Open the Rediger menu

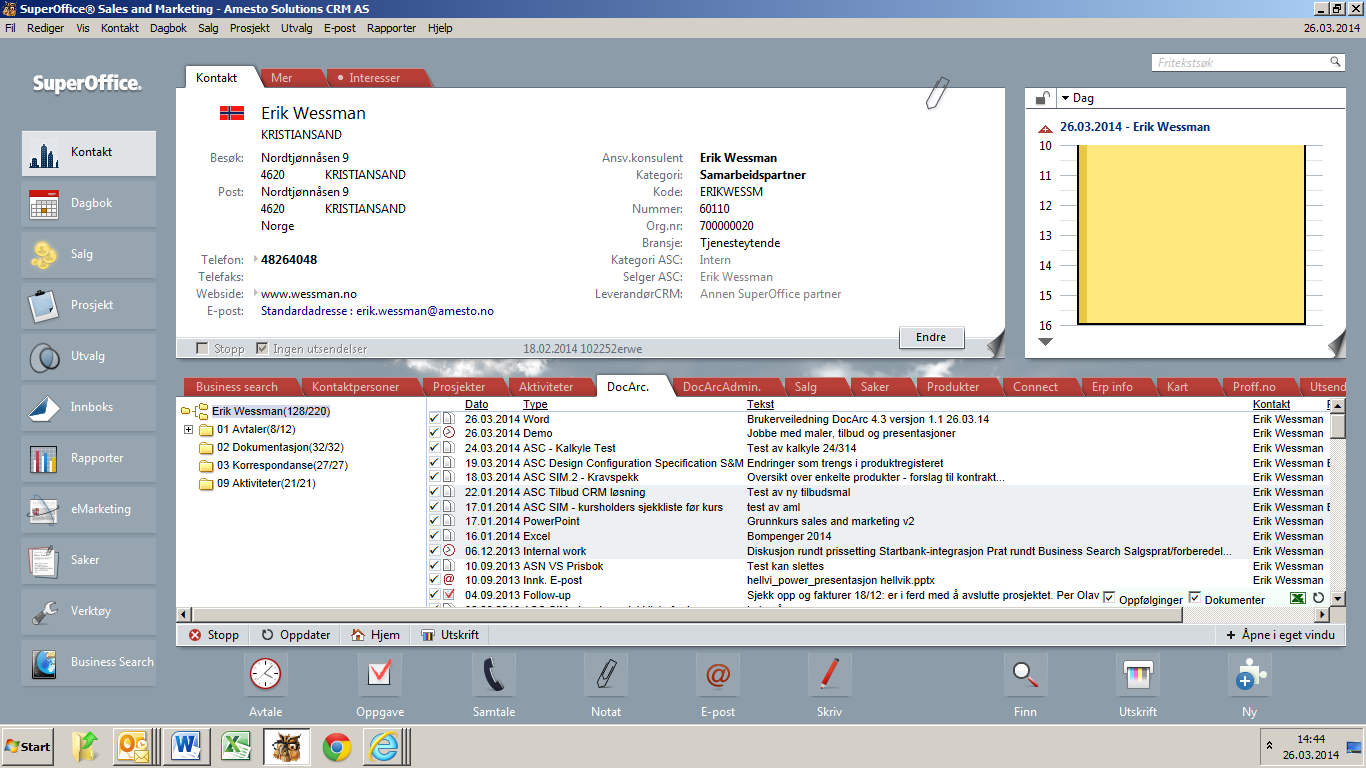point(45,28)
